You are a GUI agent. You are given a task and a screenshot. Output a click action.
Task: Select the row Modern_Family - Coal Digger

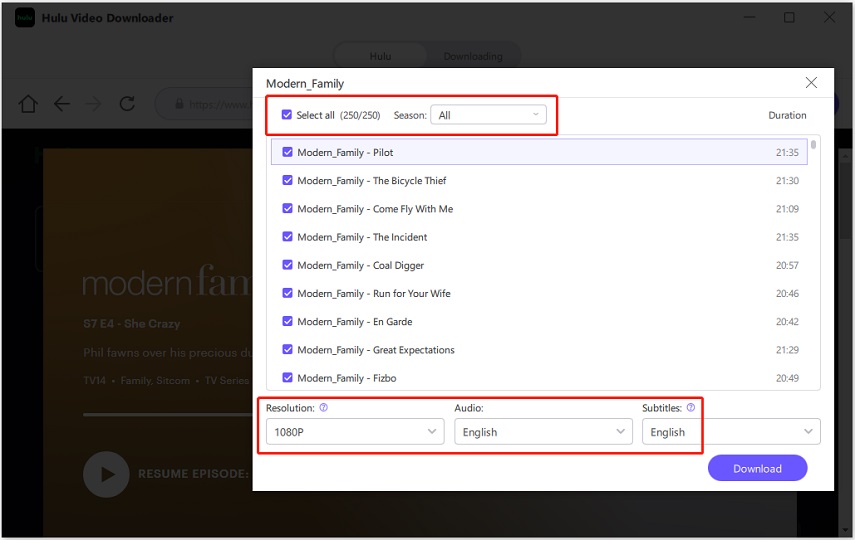[539, 265]
